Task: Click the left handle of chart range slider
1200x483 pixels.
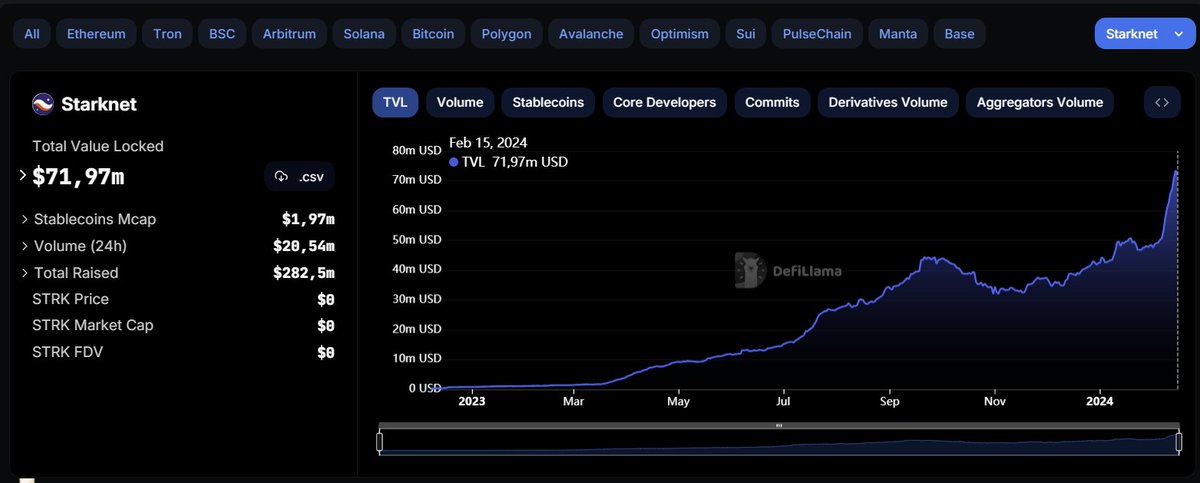Action: click(380, 441)
